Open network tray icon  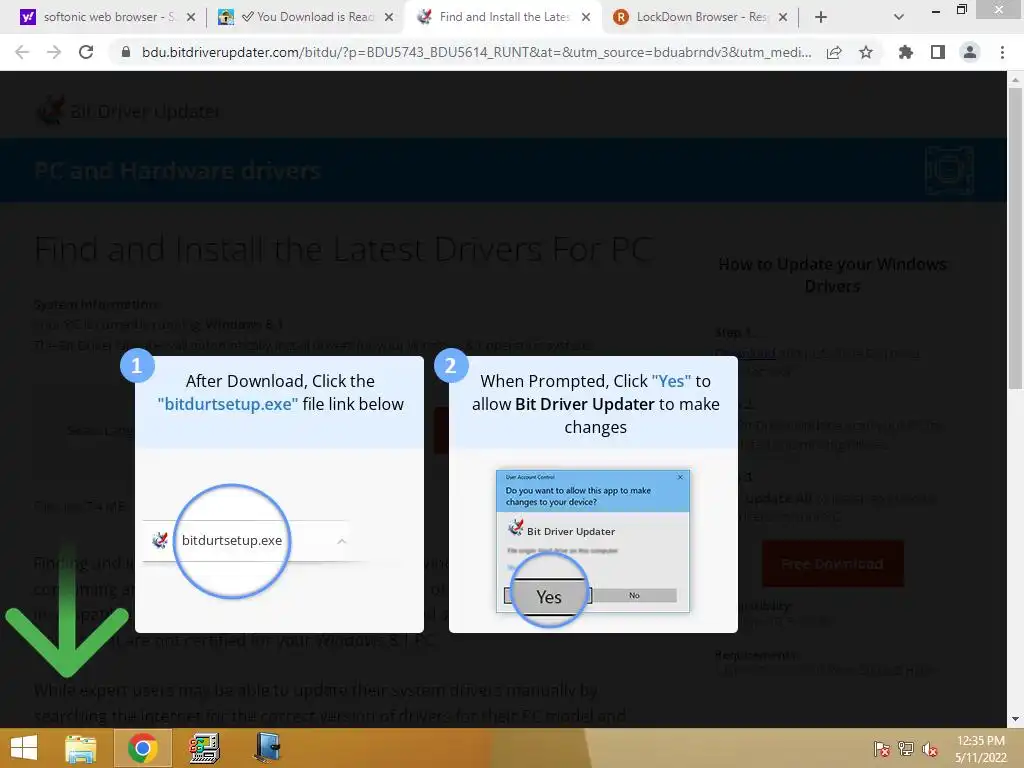tap(906, 748)
